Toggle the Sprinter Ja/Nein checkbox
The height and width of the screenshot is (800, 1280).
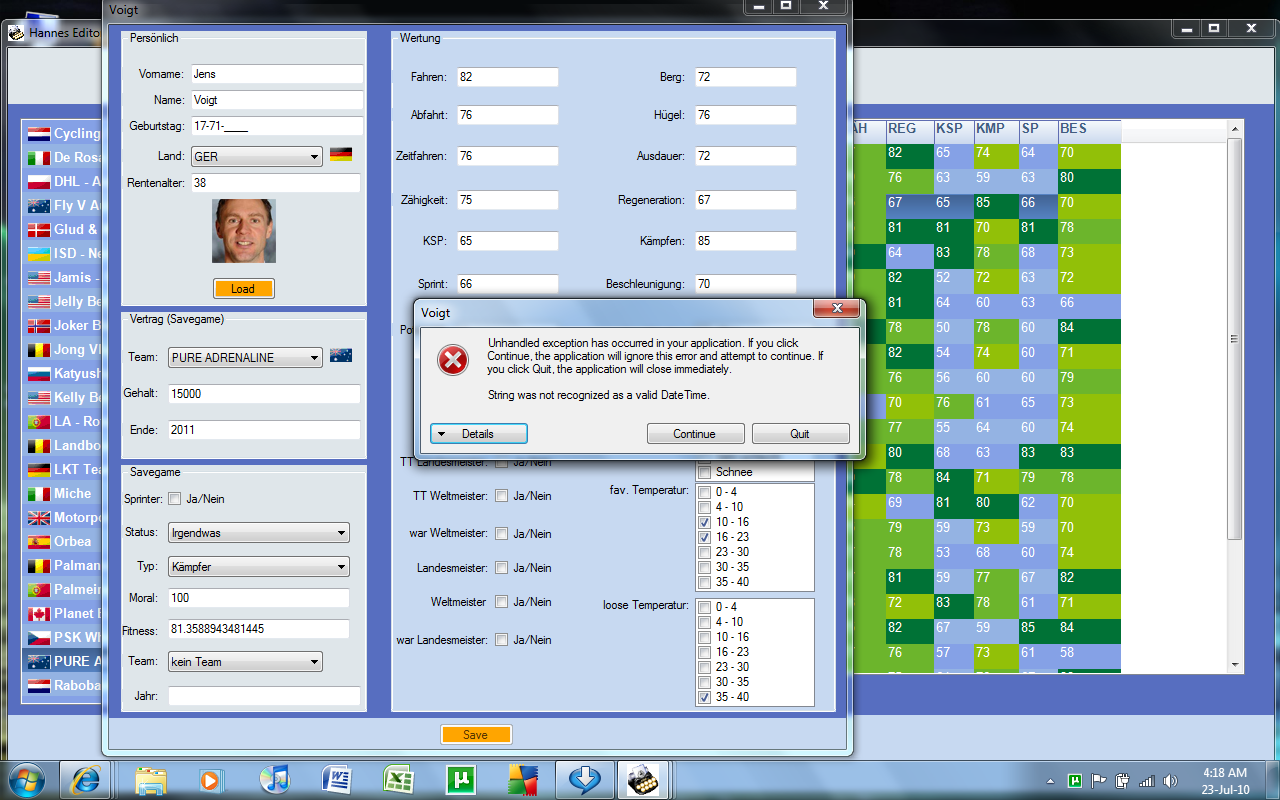(175, 499)
